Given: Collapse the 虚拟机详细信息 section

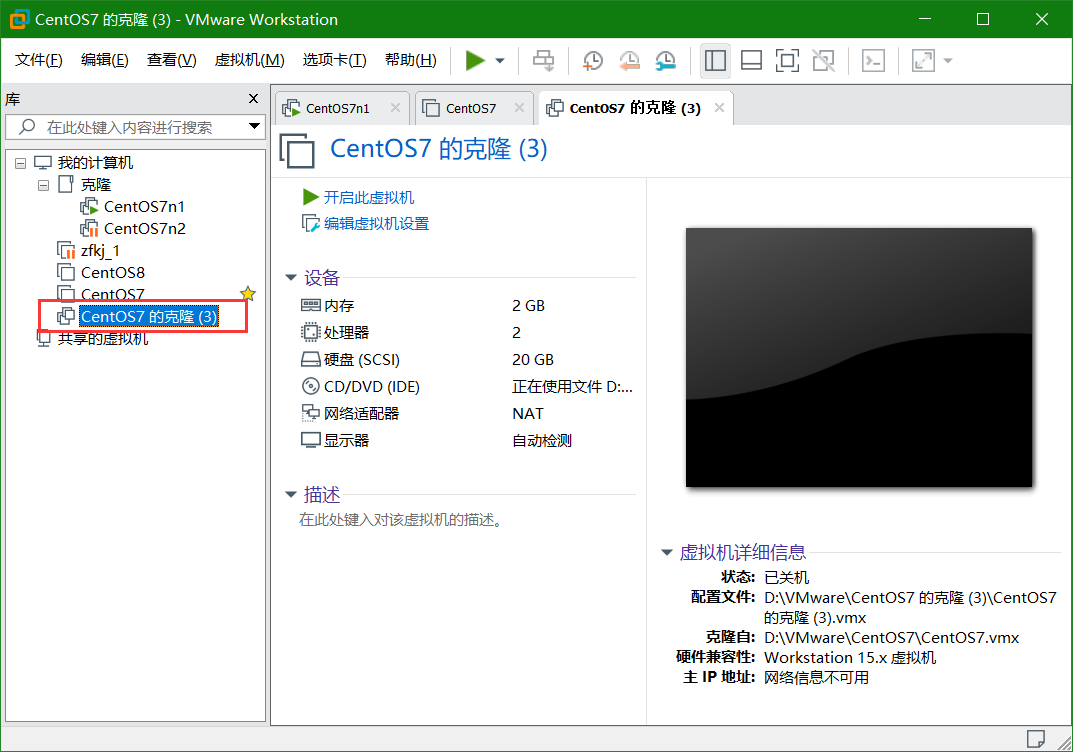Looking at the screenshot, I should point(667,552).
